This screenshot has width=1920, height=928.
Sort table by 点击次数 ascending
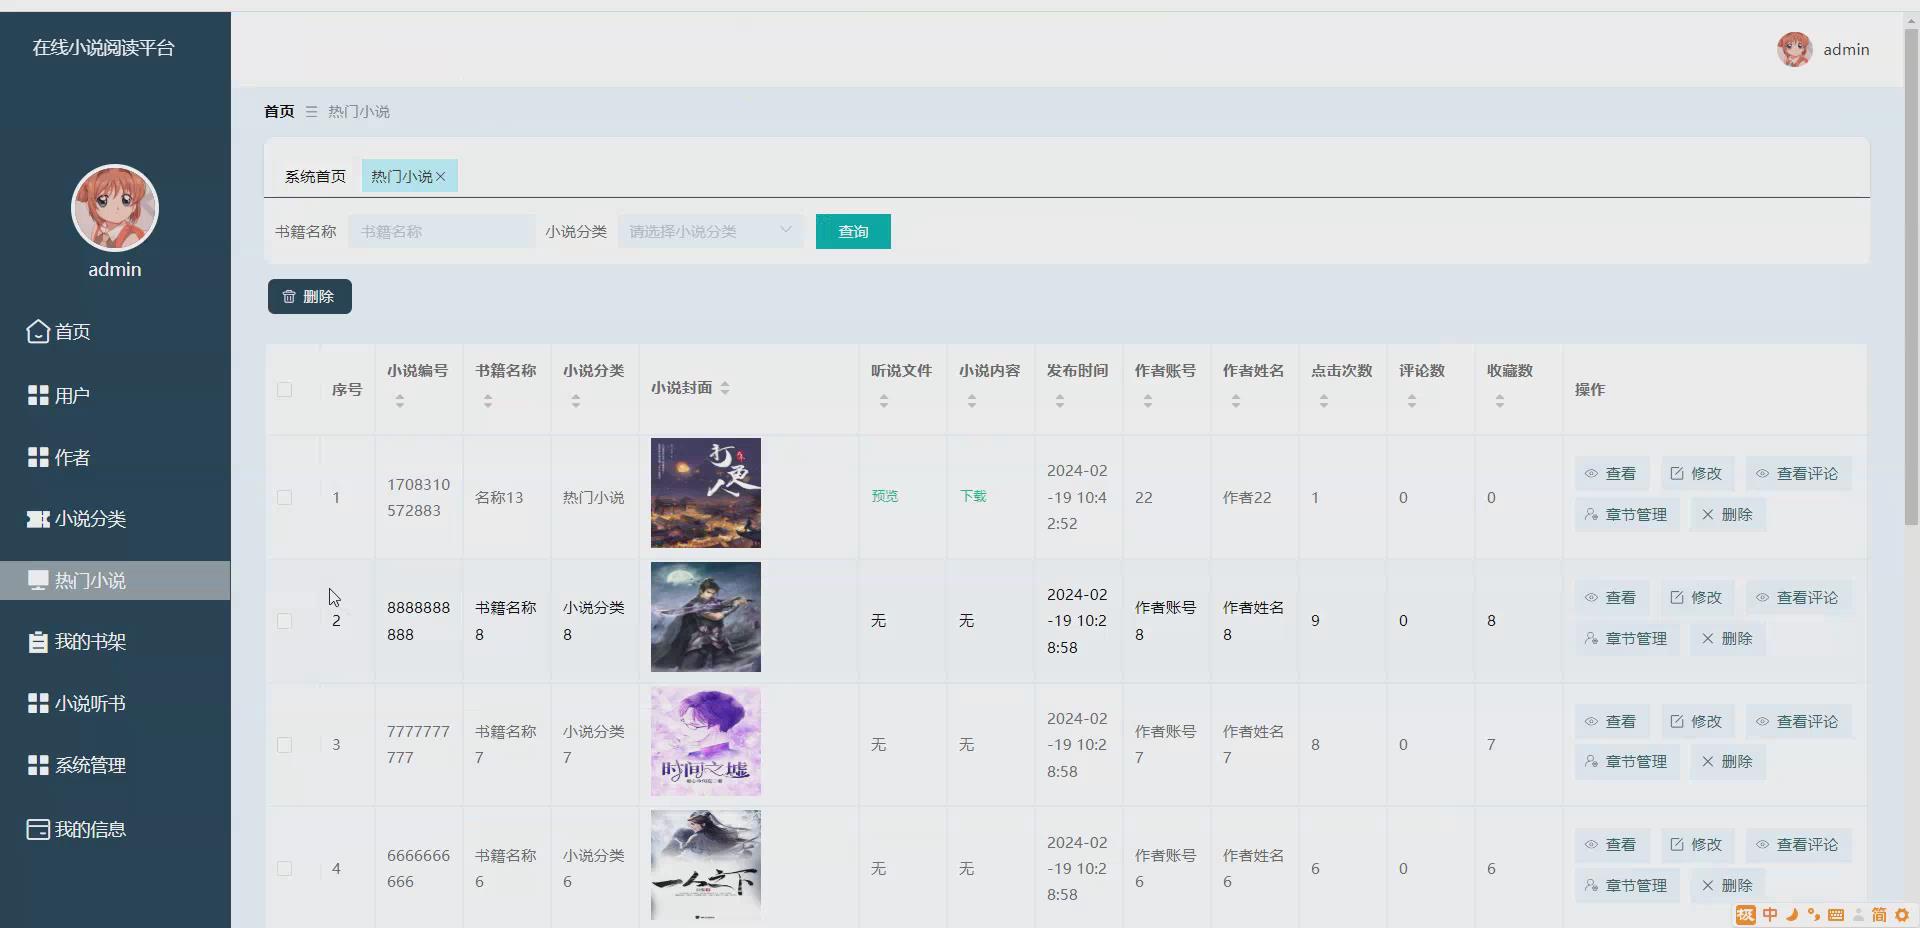[x=1324, y=397]
